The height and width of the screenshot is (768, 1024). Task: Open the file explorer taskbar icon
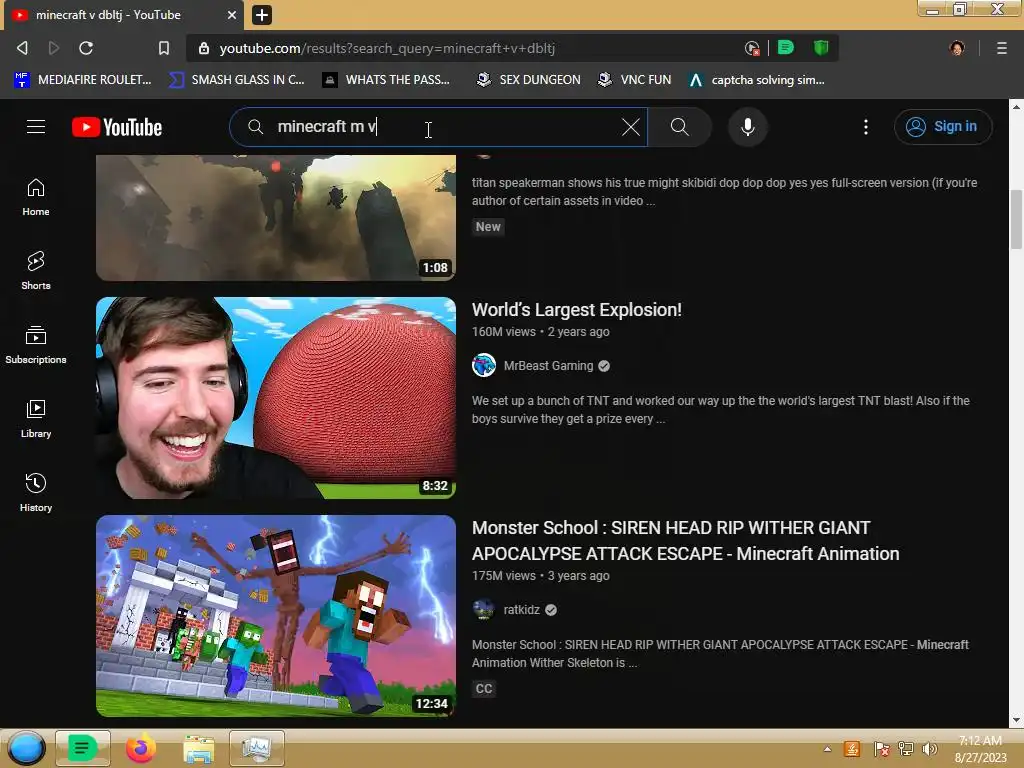(x=199, y=748)
